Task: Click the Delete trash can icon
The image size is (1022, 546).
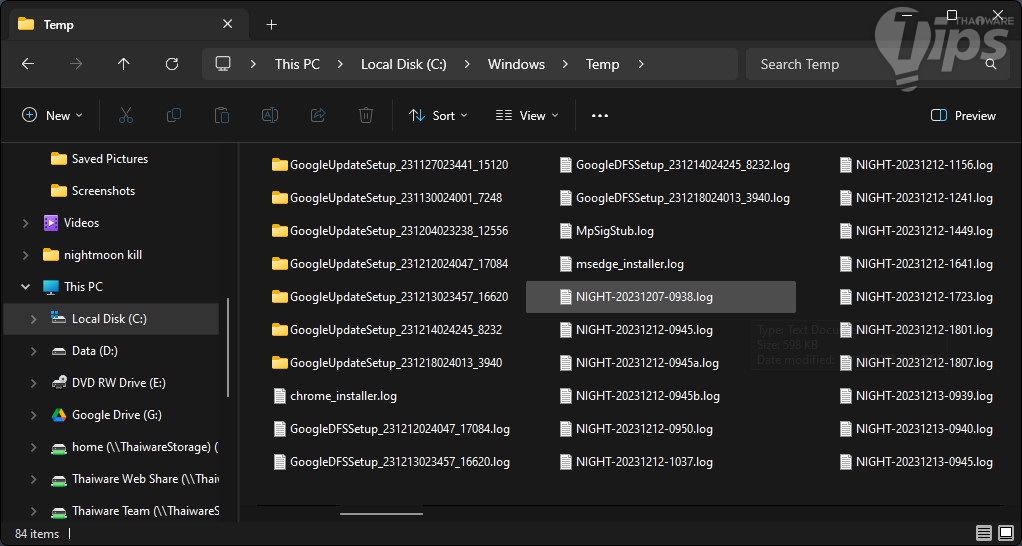Action: pyautogui.click(x=366, y=116)
